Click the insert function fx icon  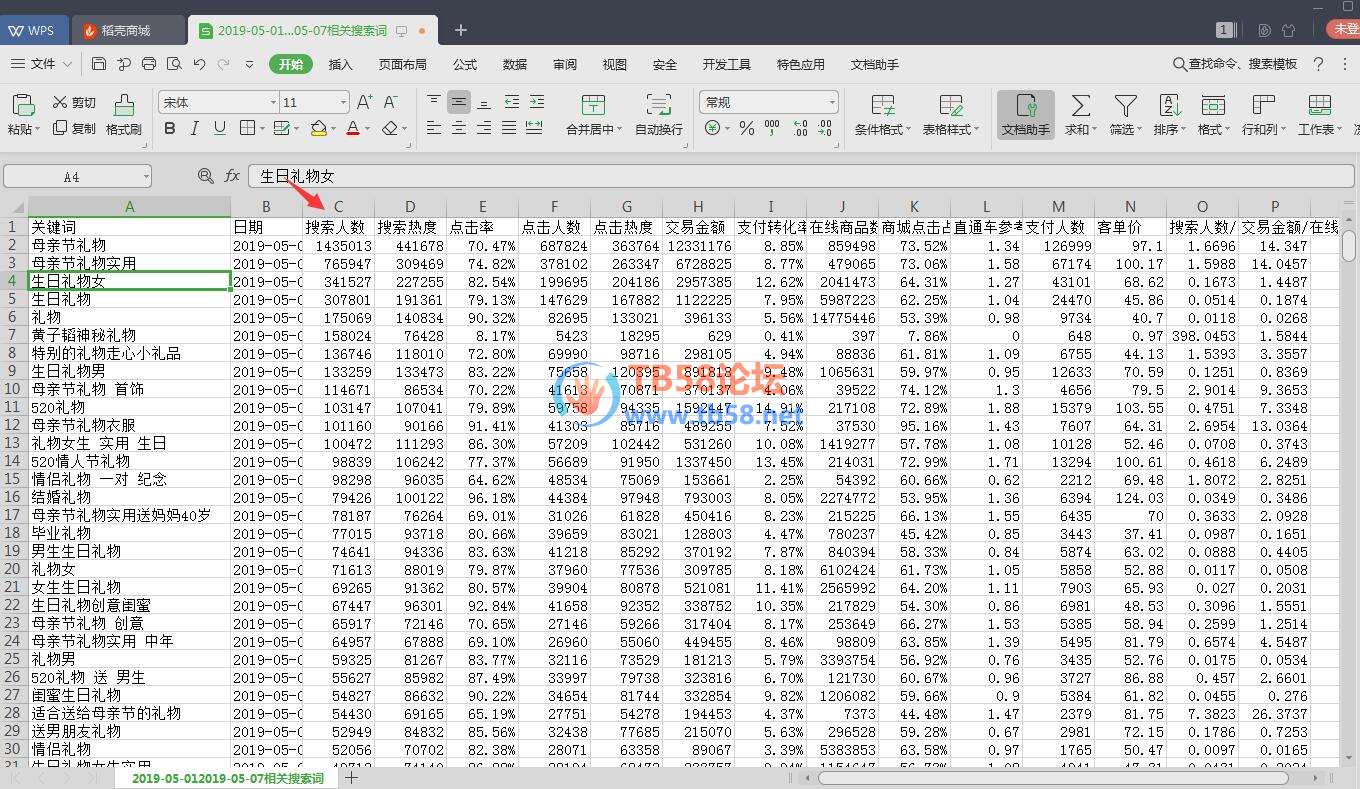[x=232, y=176]
